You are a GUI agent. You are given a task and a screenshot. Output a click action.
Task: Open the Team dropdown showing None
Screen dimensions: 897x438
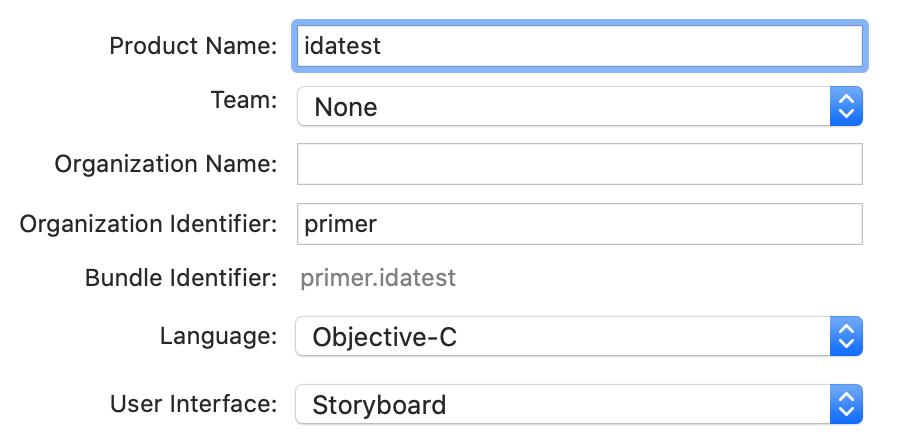click(565, 106)
